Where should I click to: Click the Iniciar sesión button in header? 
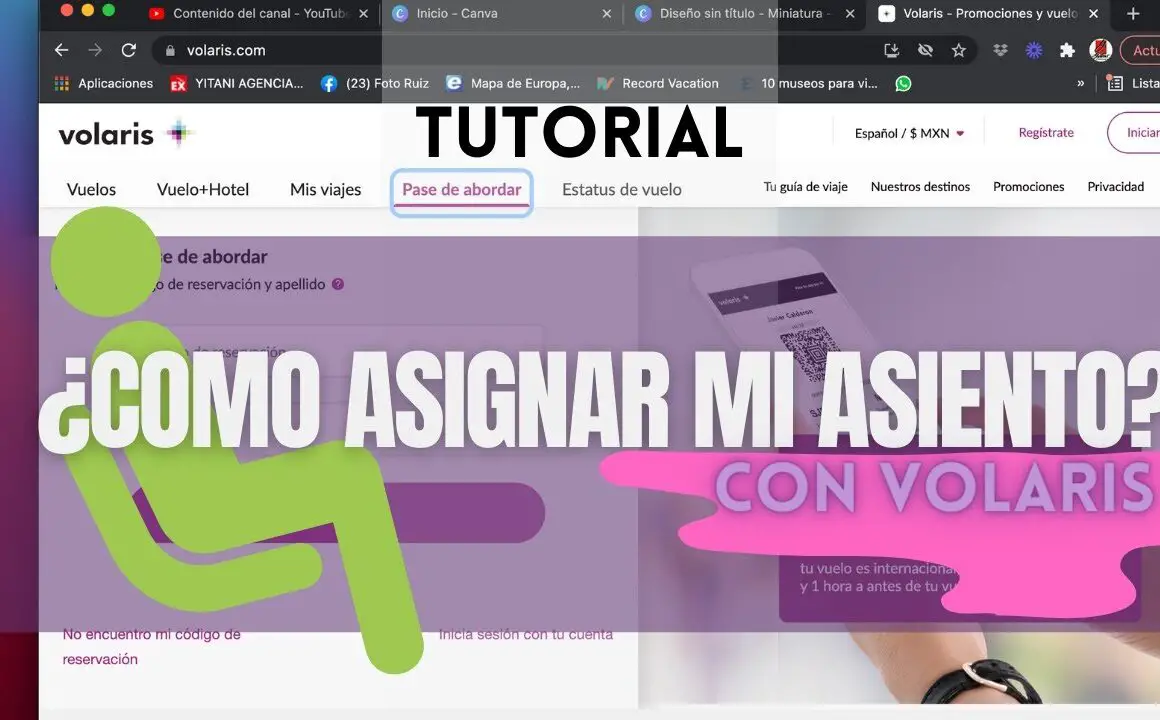[1134, 132]
